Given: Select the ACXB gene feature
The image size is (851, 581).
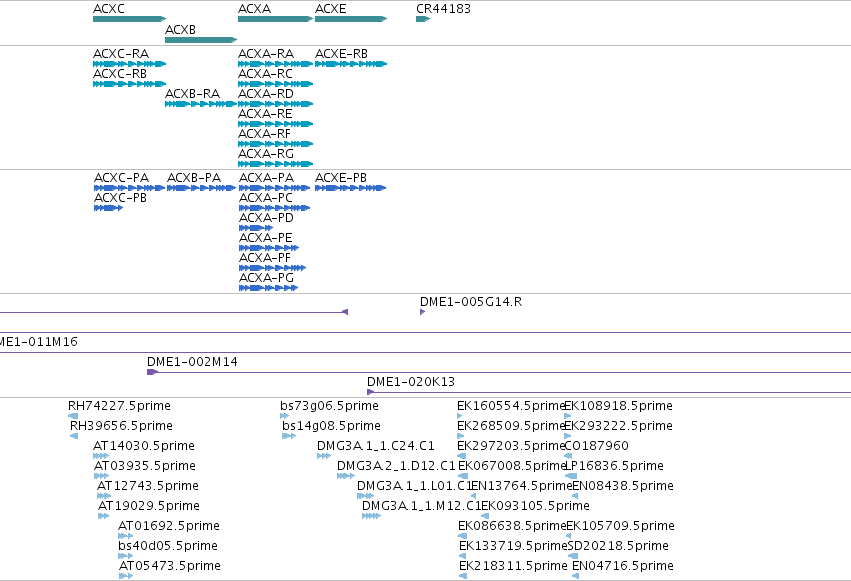Looking at the screenshot, I should pyautogui.click(x=201, y=40).
